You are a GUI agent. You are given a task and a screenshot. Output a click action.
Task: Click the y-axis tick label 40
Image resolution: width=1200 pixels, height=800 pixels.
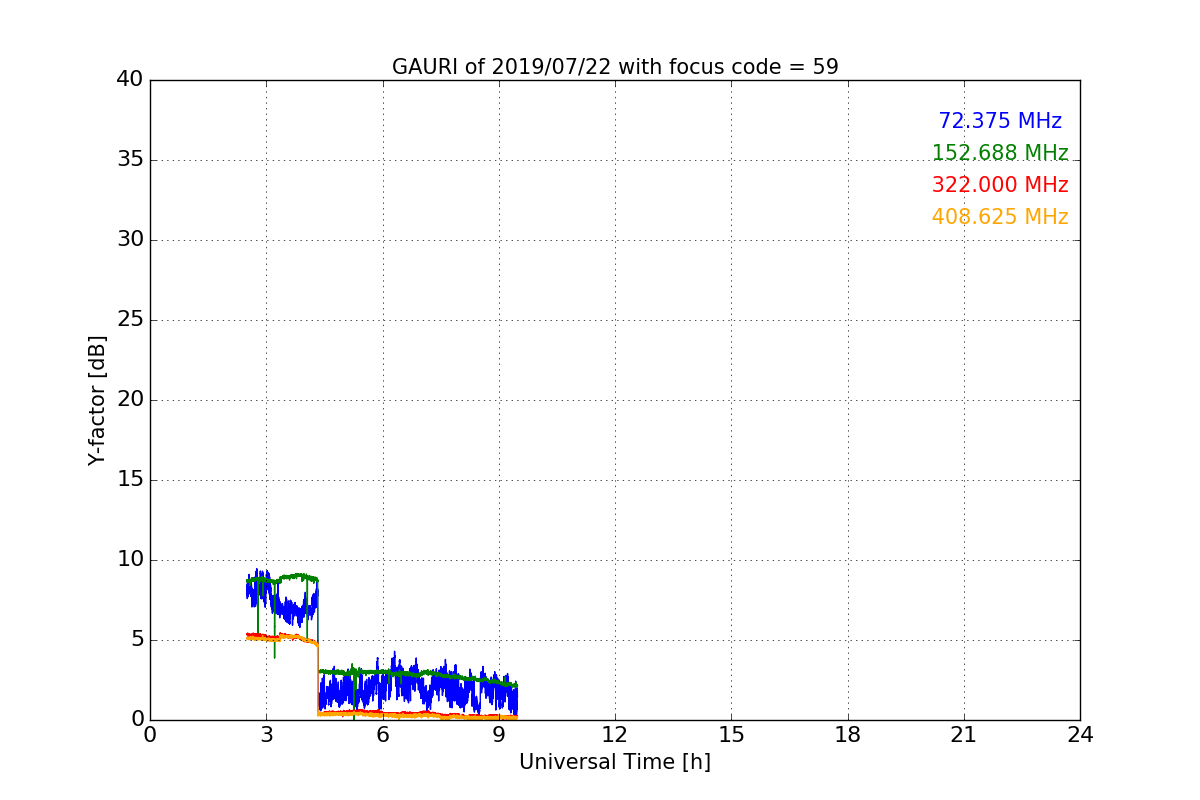coord(130,80)
